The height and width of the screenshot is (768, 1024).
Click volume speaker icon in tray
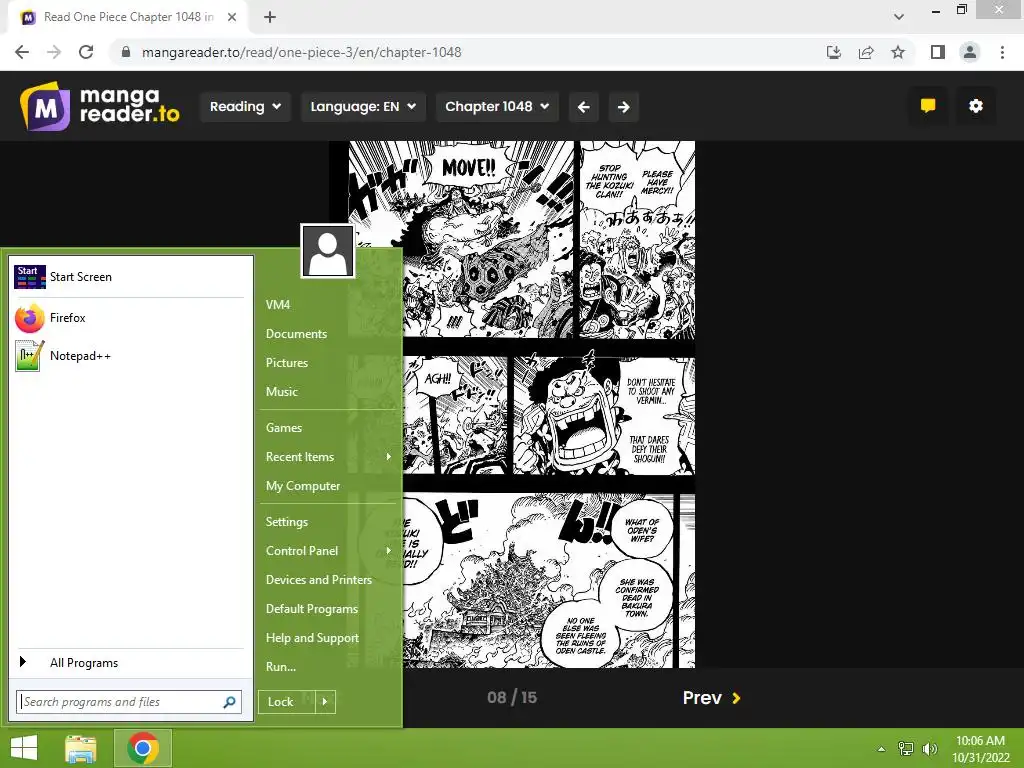[x=929, y=749]
